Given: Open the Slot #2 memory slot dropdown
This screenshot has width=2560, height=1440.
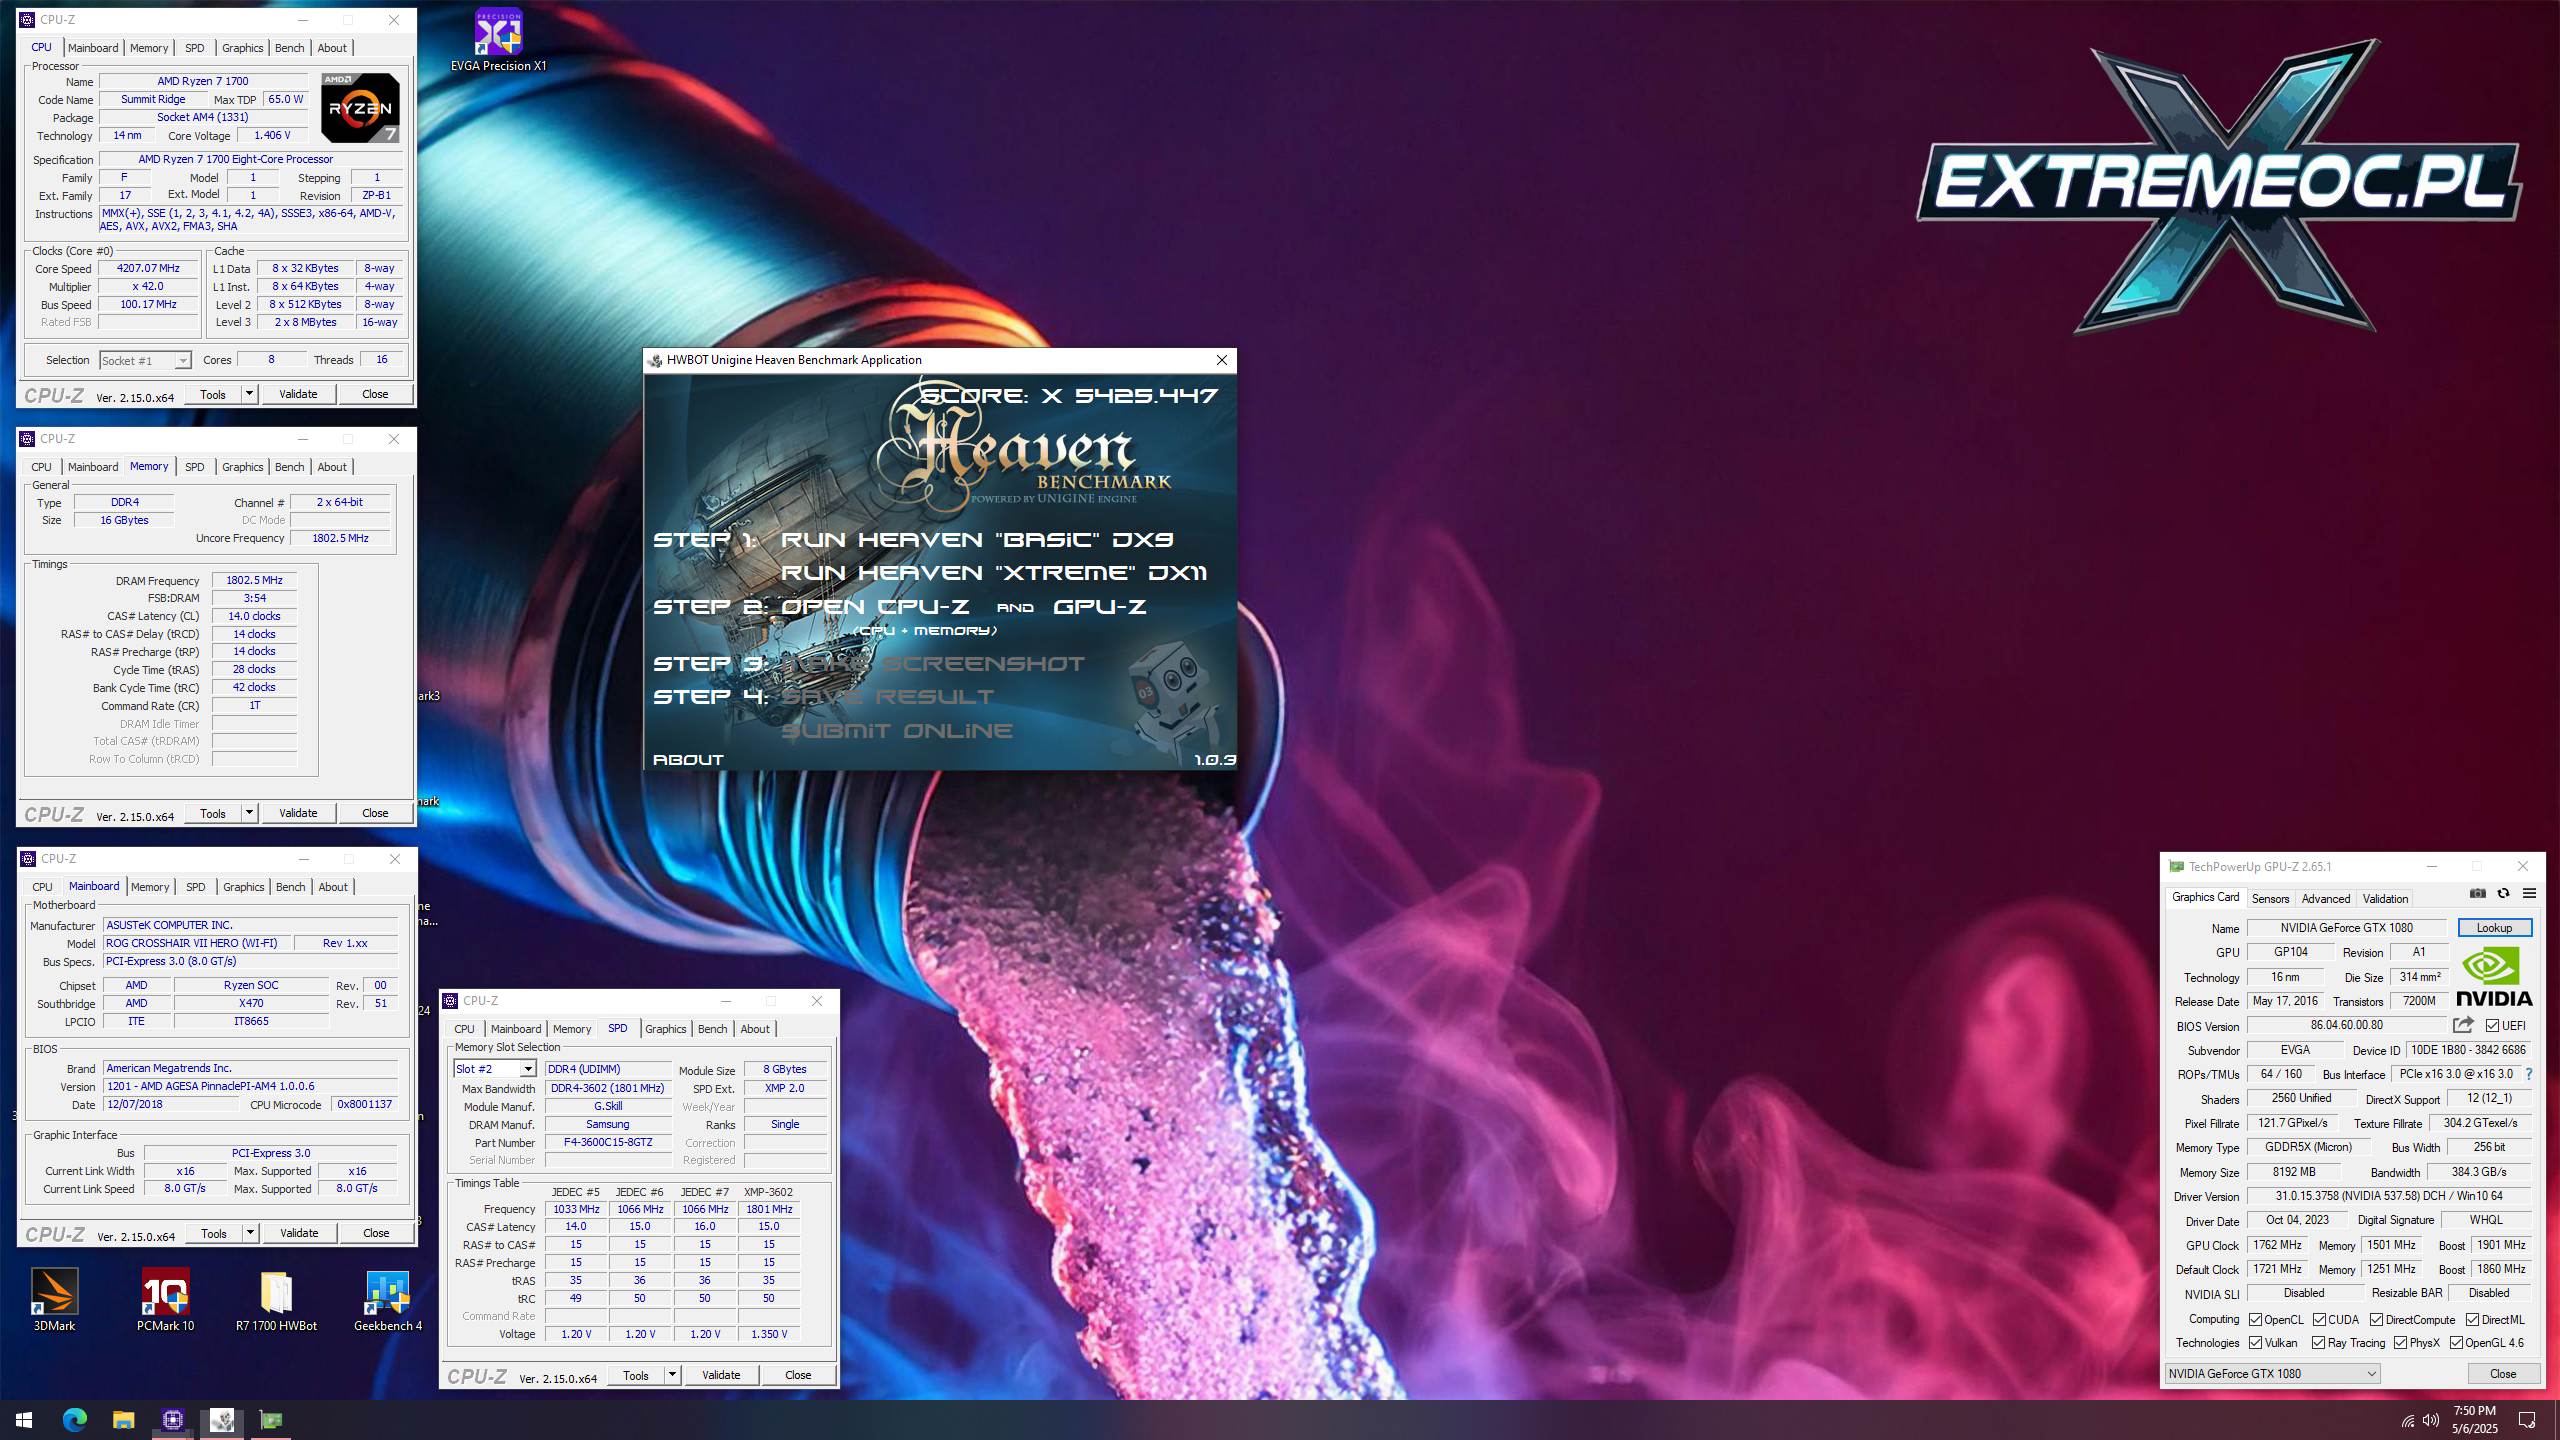Looking at the screenshot, I should [x=495, y=1069].
